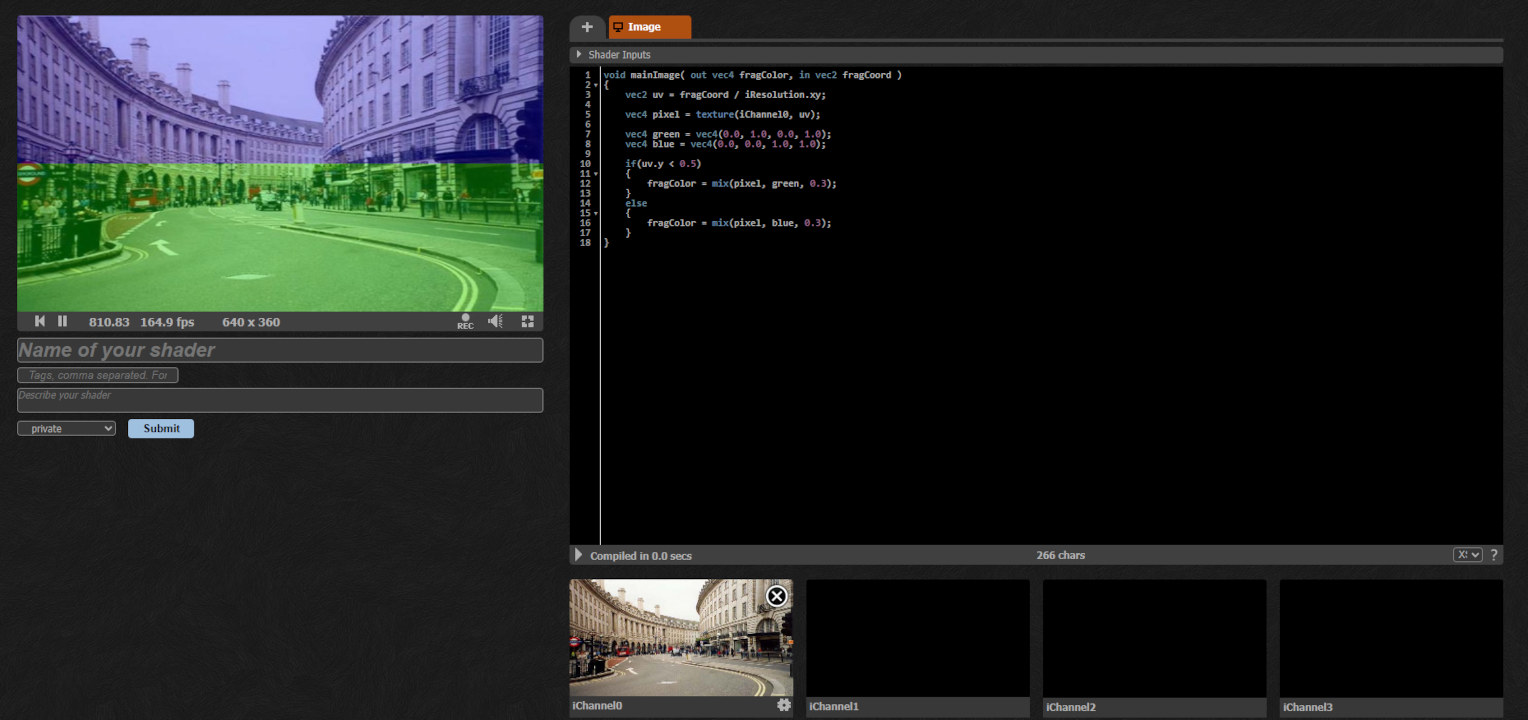Viewport: 1528px width, 720px height.
Task: Open iChannel0 texture settings gear
Action: 783,704
